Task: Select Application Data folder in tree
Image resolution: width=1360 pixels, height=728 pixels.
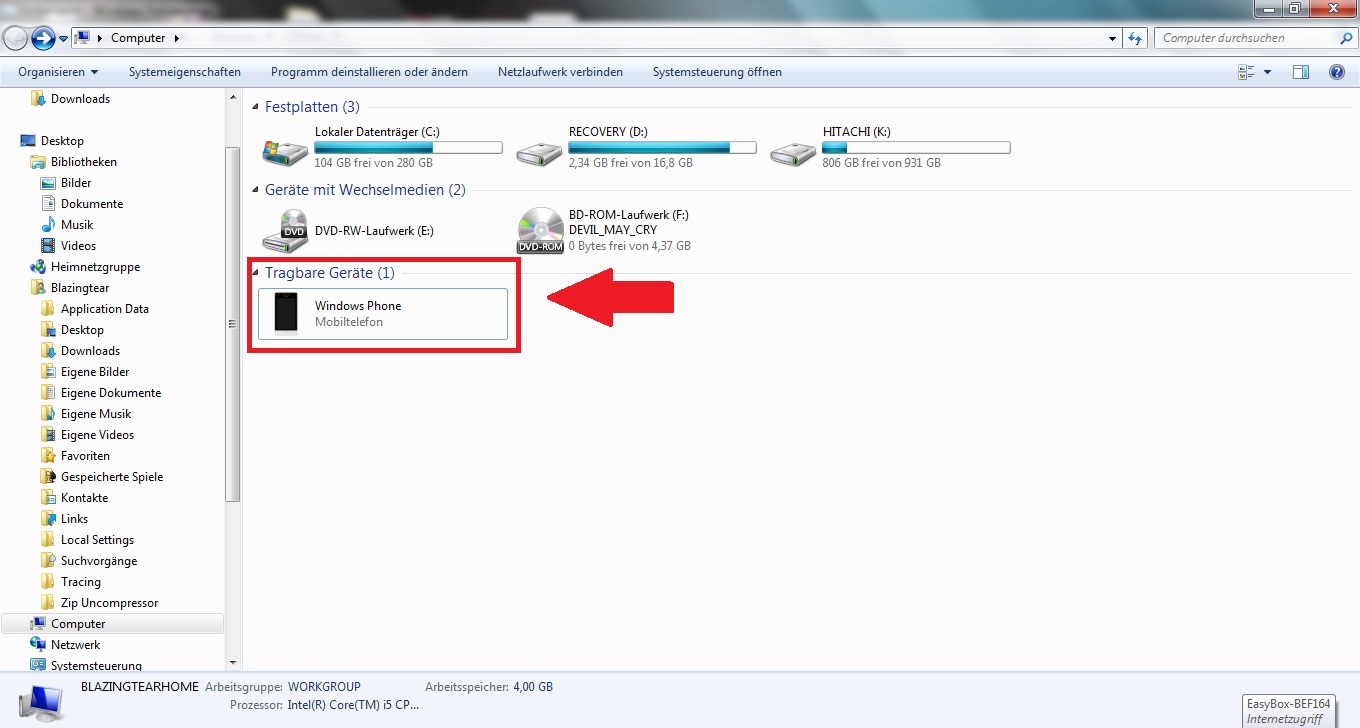Action: 105,309
